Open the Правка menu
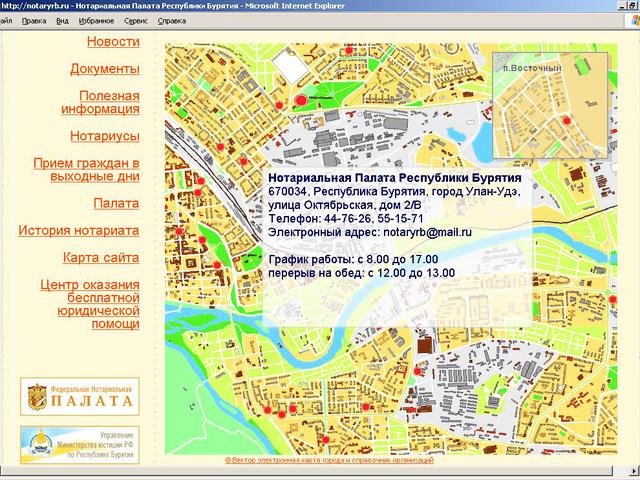Screen dimensions: 640x480 click(x=34, y=20)
